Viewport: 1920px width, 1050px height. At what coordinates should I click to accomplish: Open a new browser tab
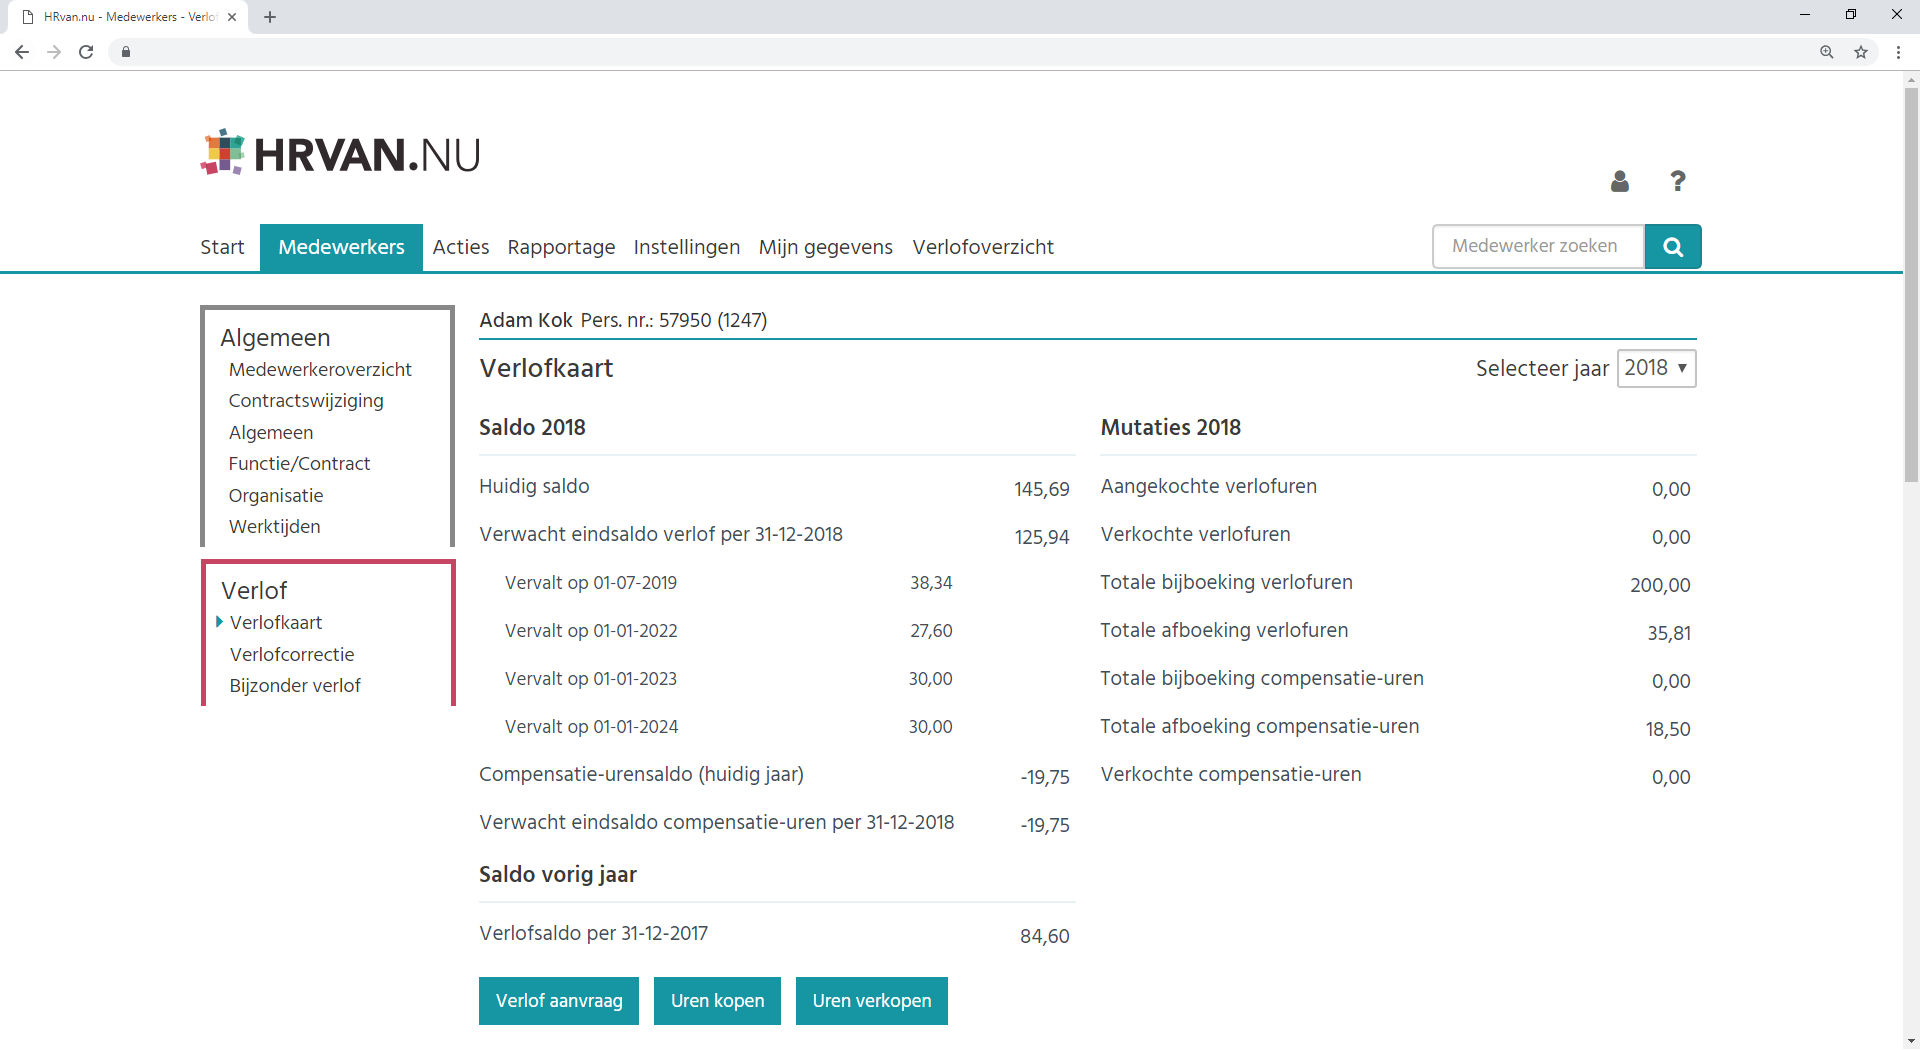coord(270,17)
